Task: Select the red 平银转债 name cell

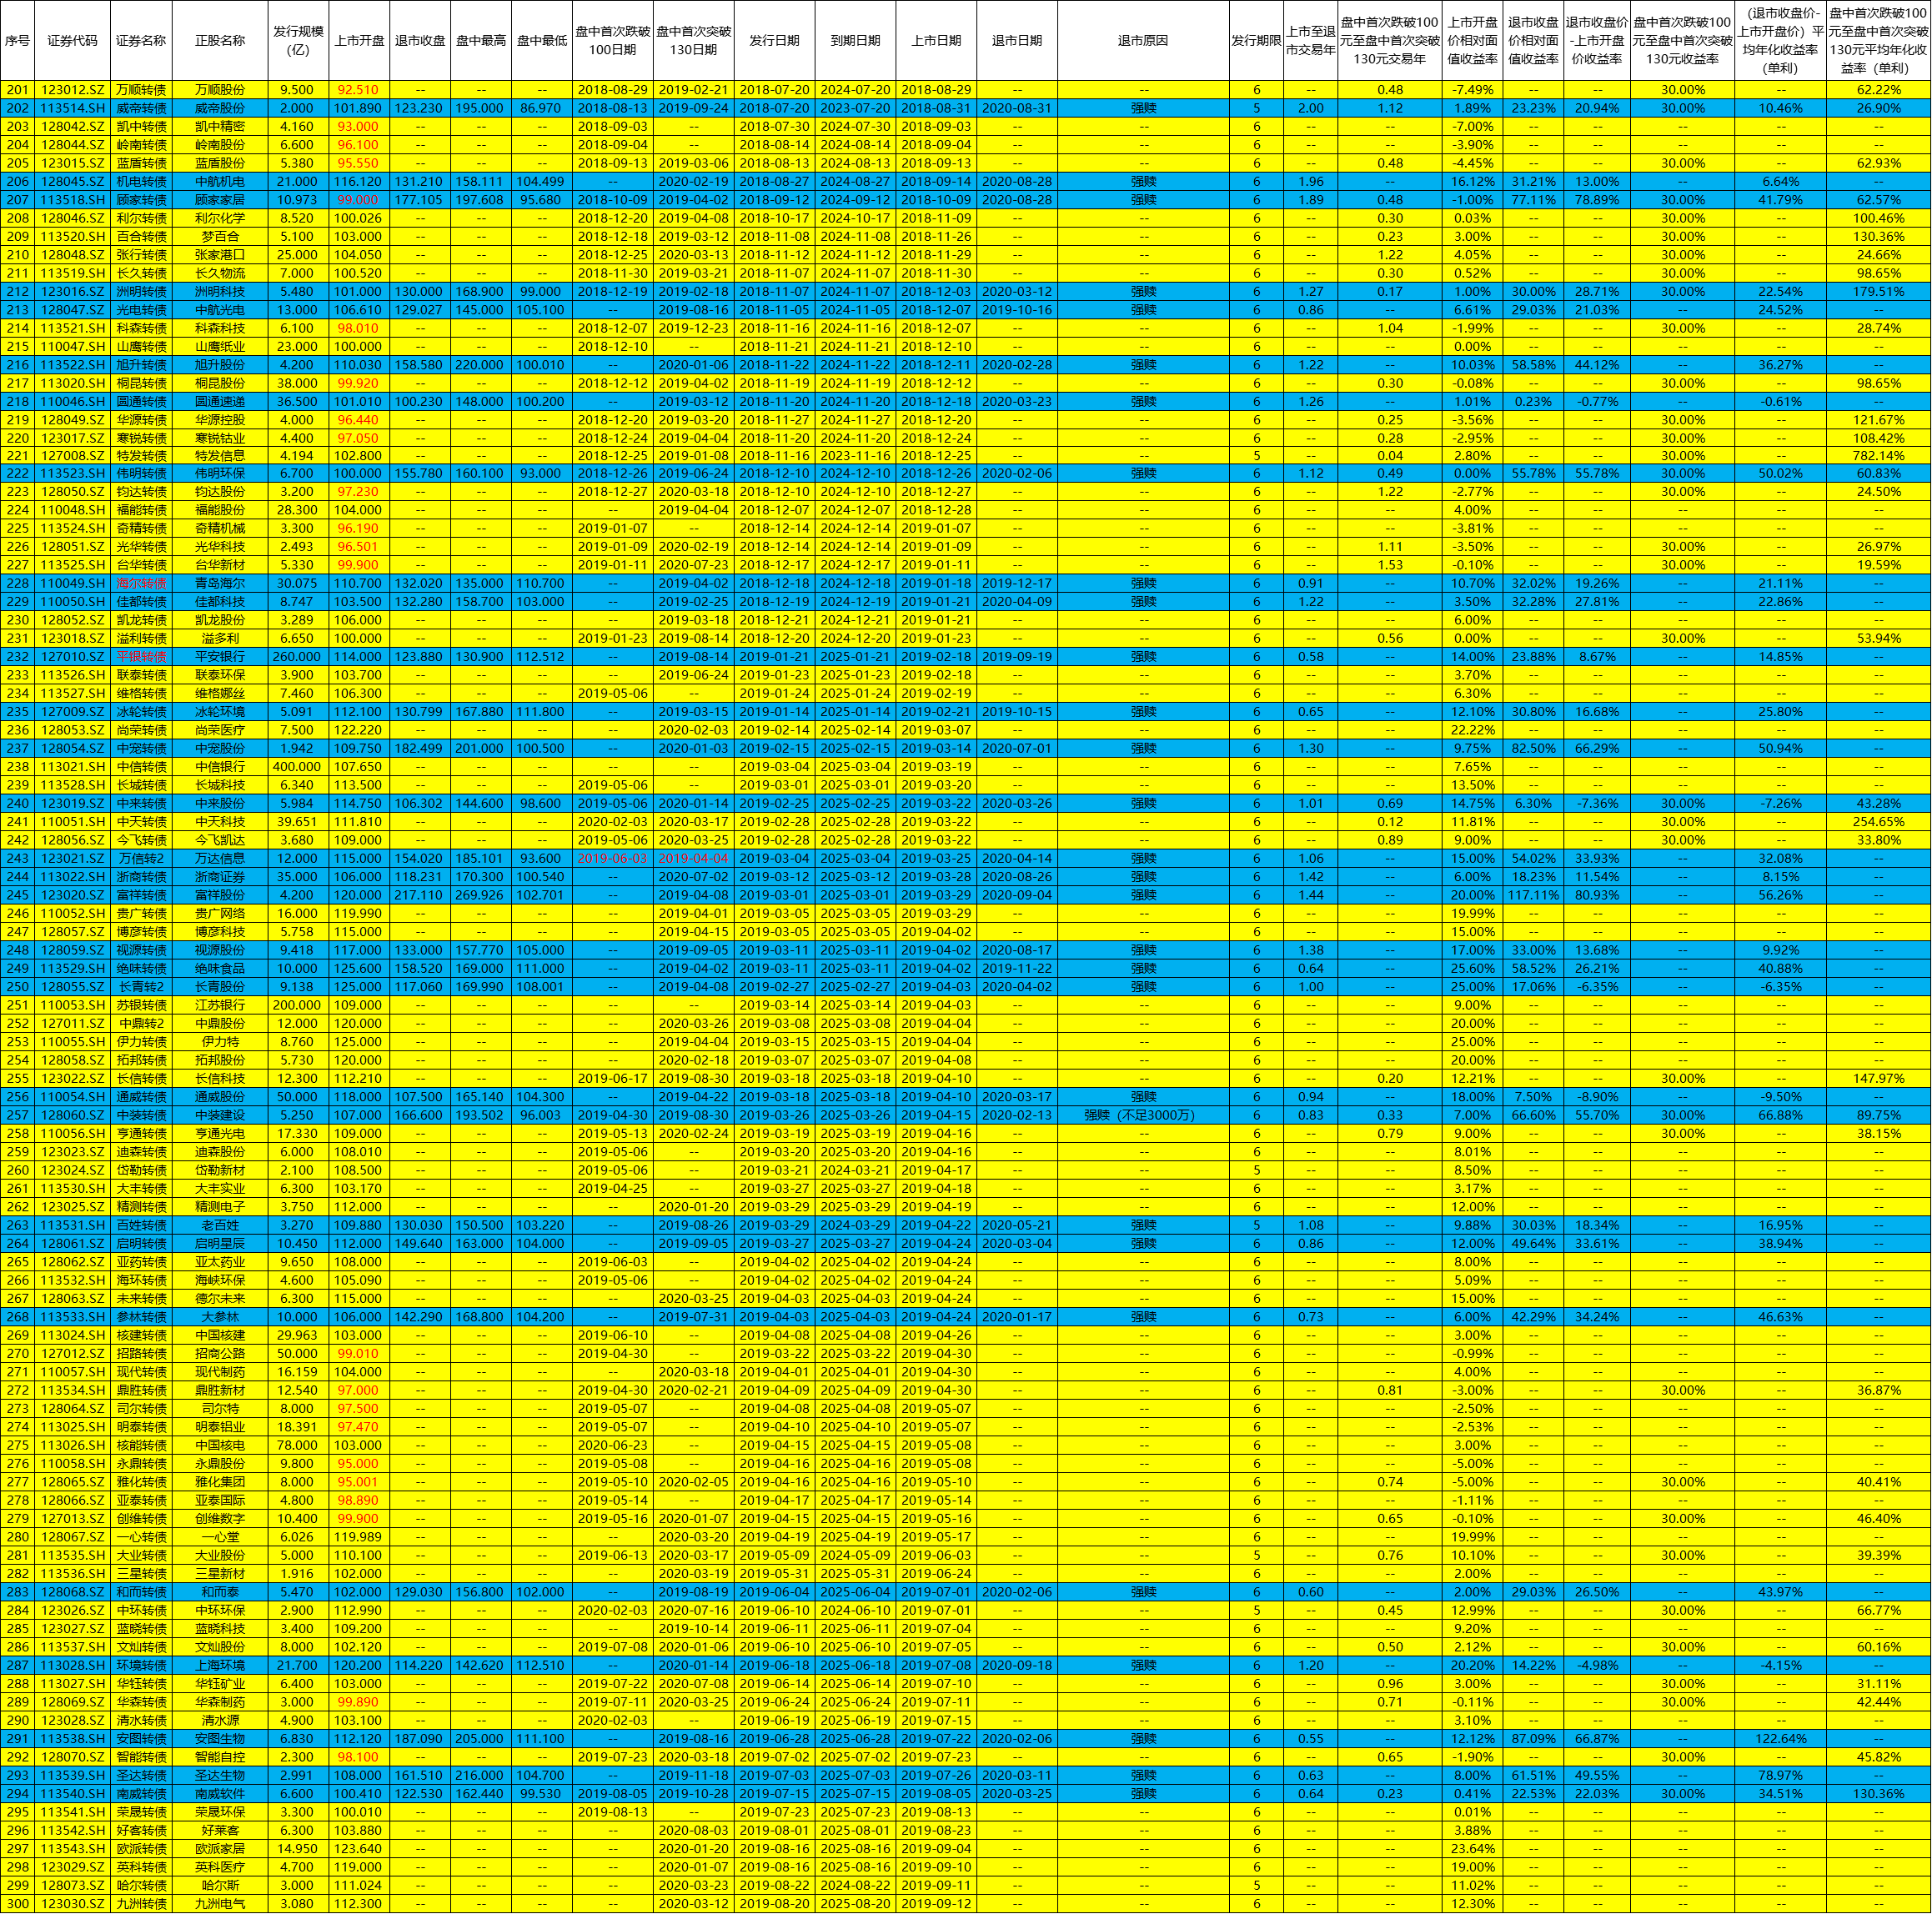Action: click(x=141, y=657)
